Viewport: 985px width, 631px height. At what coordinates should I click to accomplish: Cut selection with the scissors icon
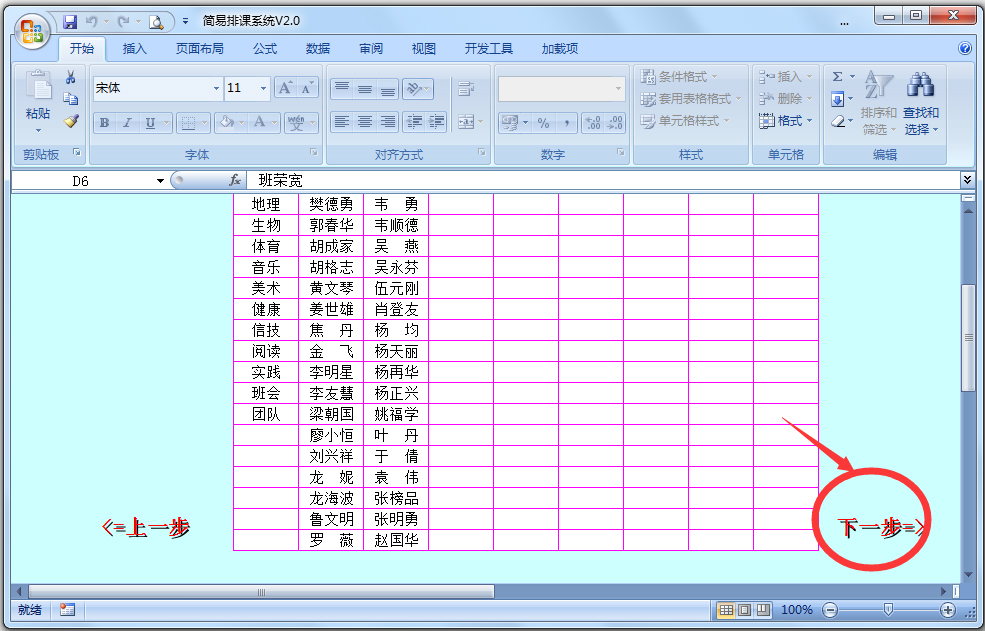tap(70, 77)
